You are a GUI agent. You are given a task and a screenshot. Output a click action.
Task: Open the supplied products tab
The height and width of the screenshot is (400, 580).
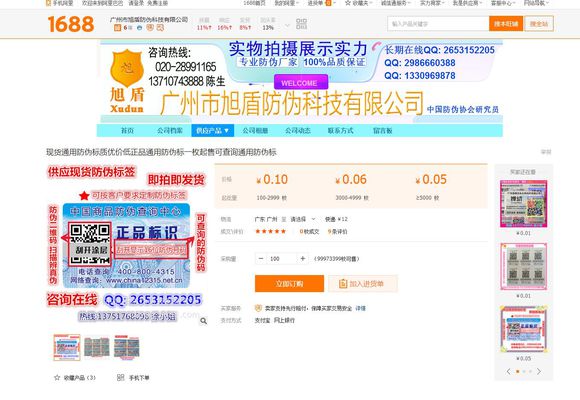click(212, 131)
